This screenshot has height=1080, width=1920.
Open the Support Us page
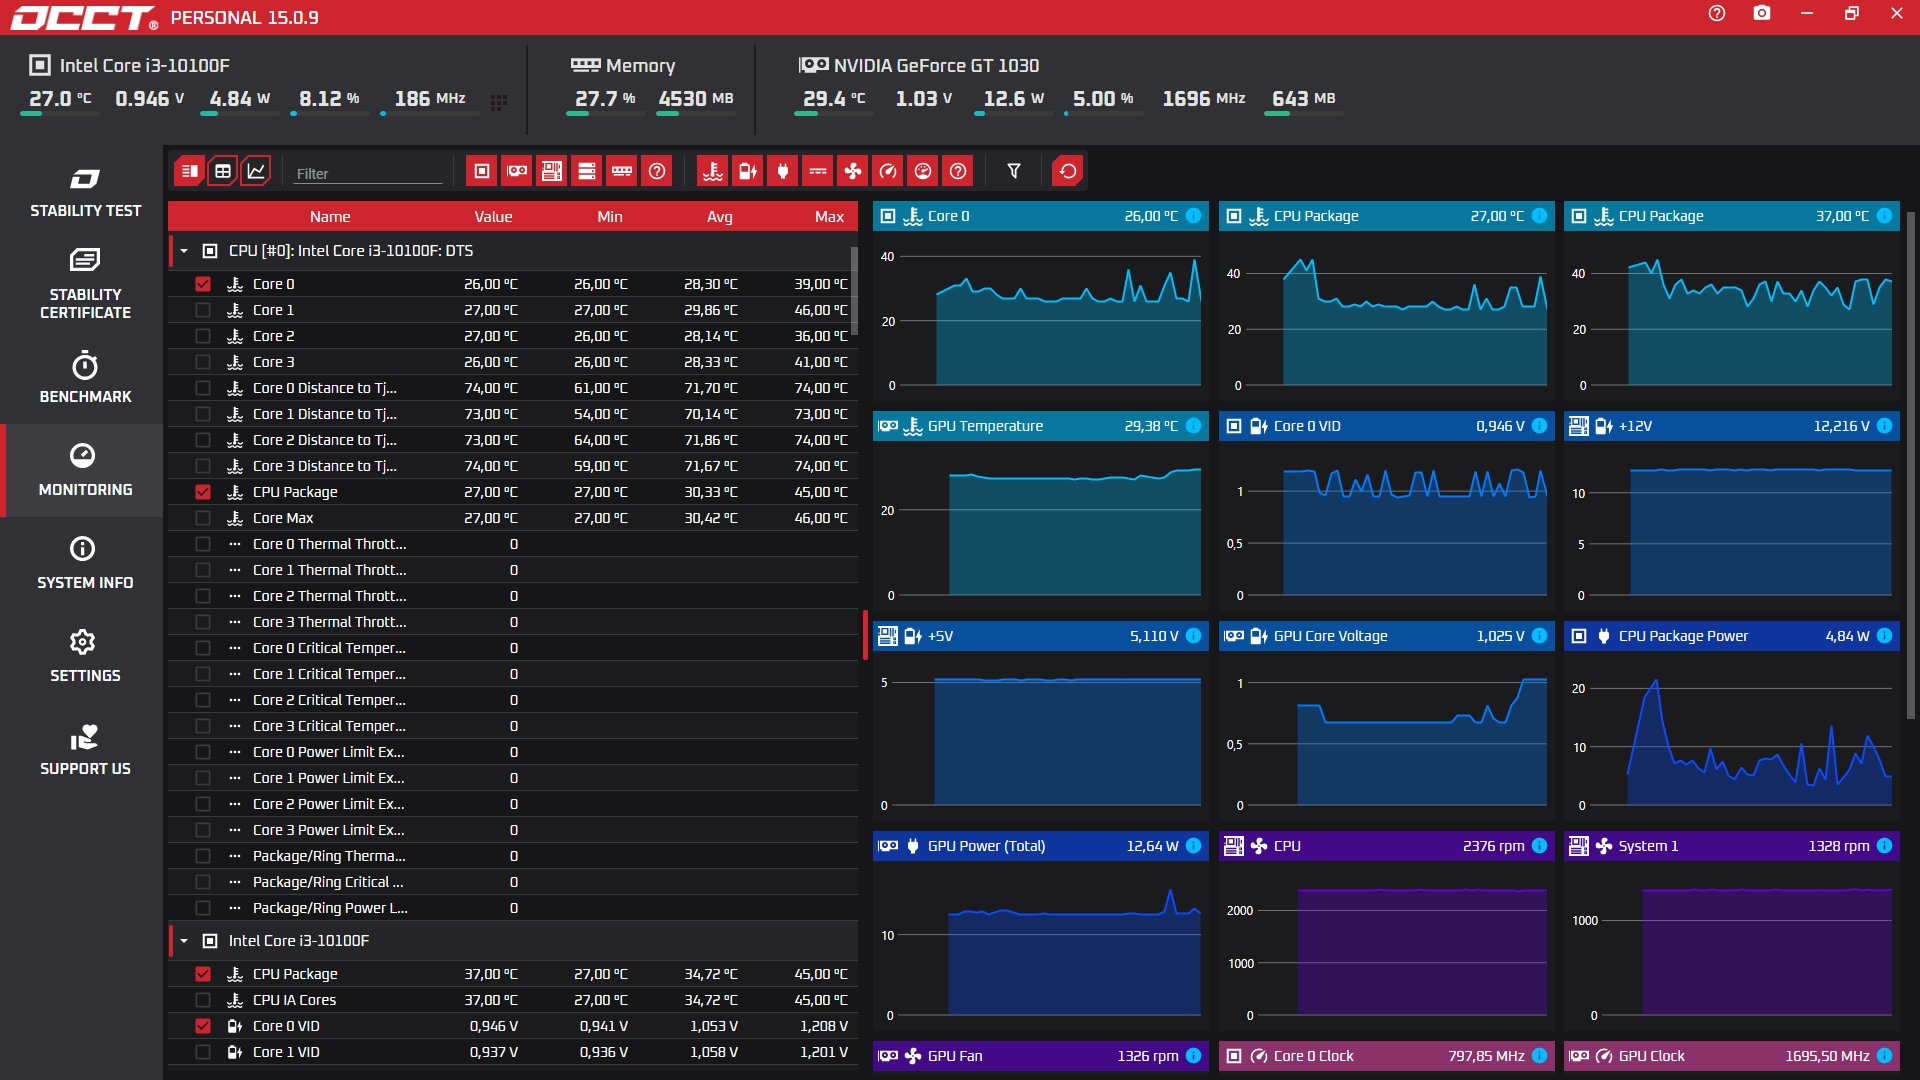coord(85,750)
